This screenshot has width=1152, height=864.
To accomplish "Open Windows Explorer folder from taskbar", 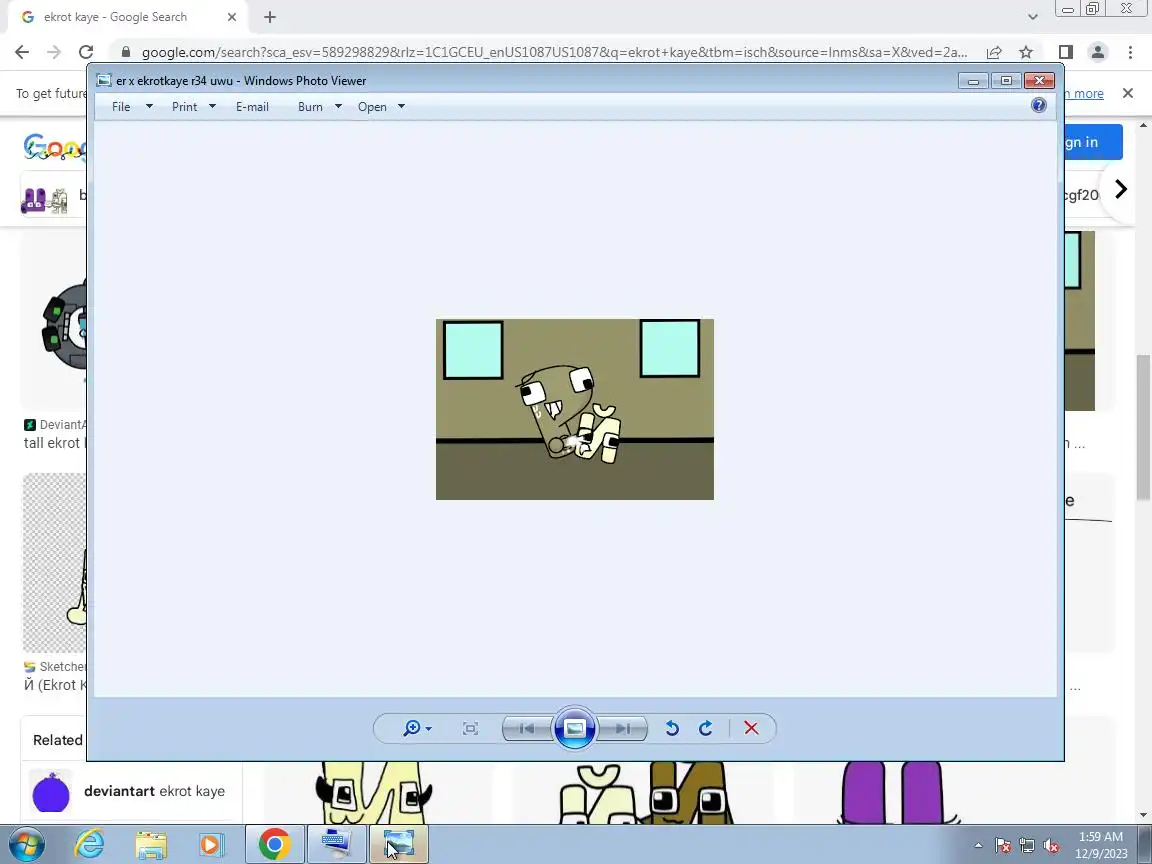I will [151, 844].
